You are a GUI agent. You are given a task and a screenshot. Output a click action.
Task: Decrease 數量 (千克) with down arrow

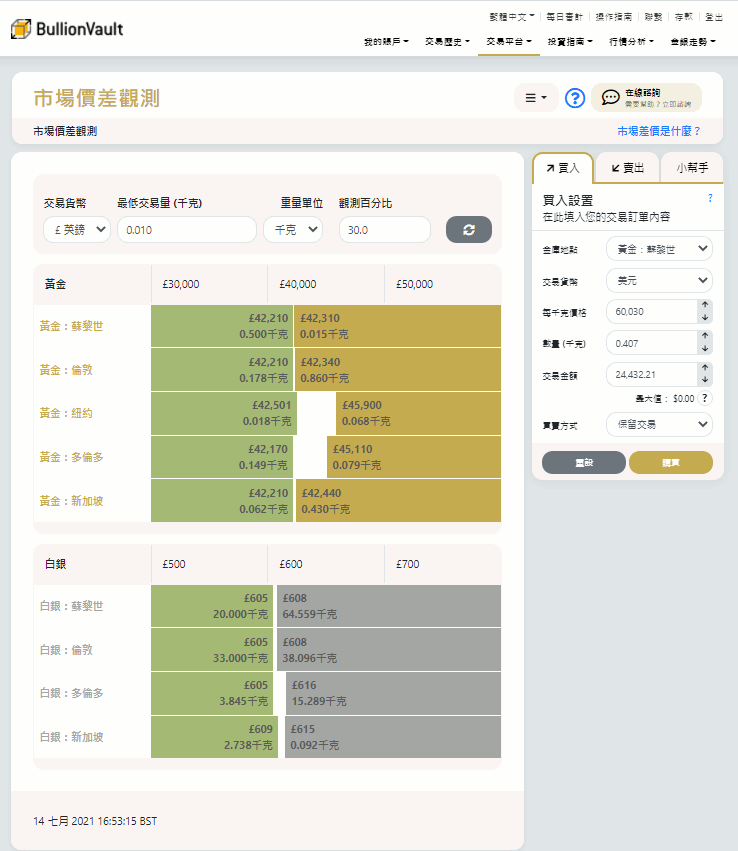tap(705, 349)
